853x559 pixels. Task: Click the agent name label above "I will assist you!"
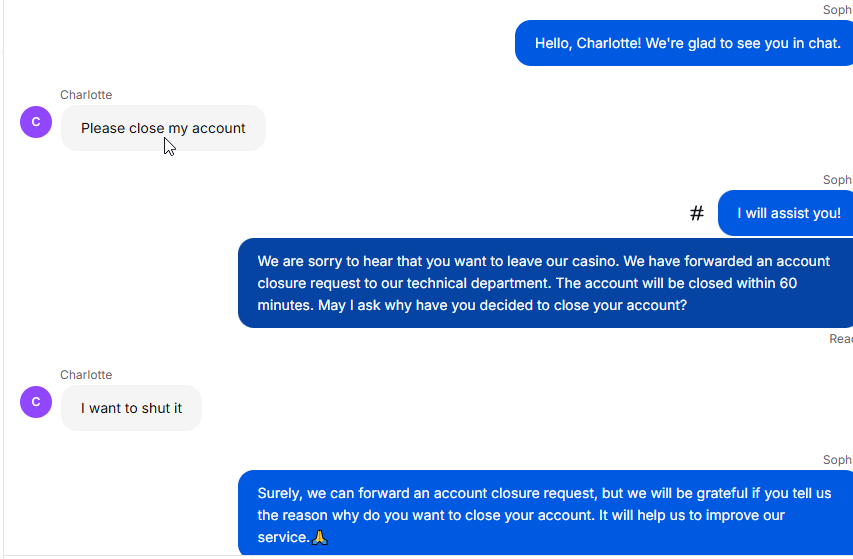click(838, 180)
